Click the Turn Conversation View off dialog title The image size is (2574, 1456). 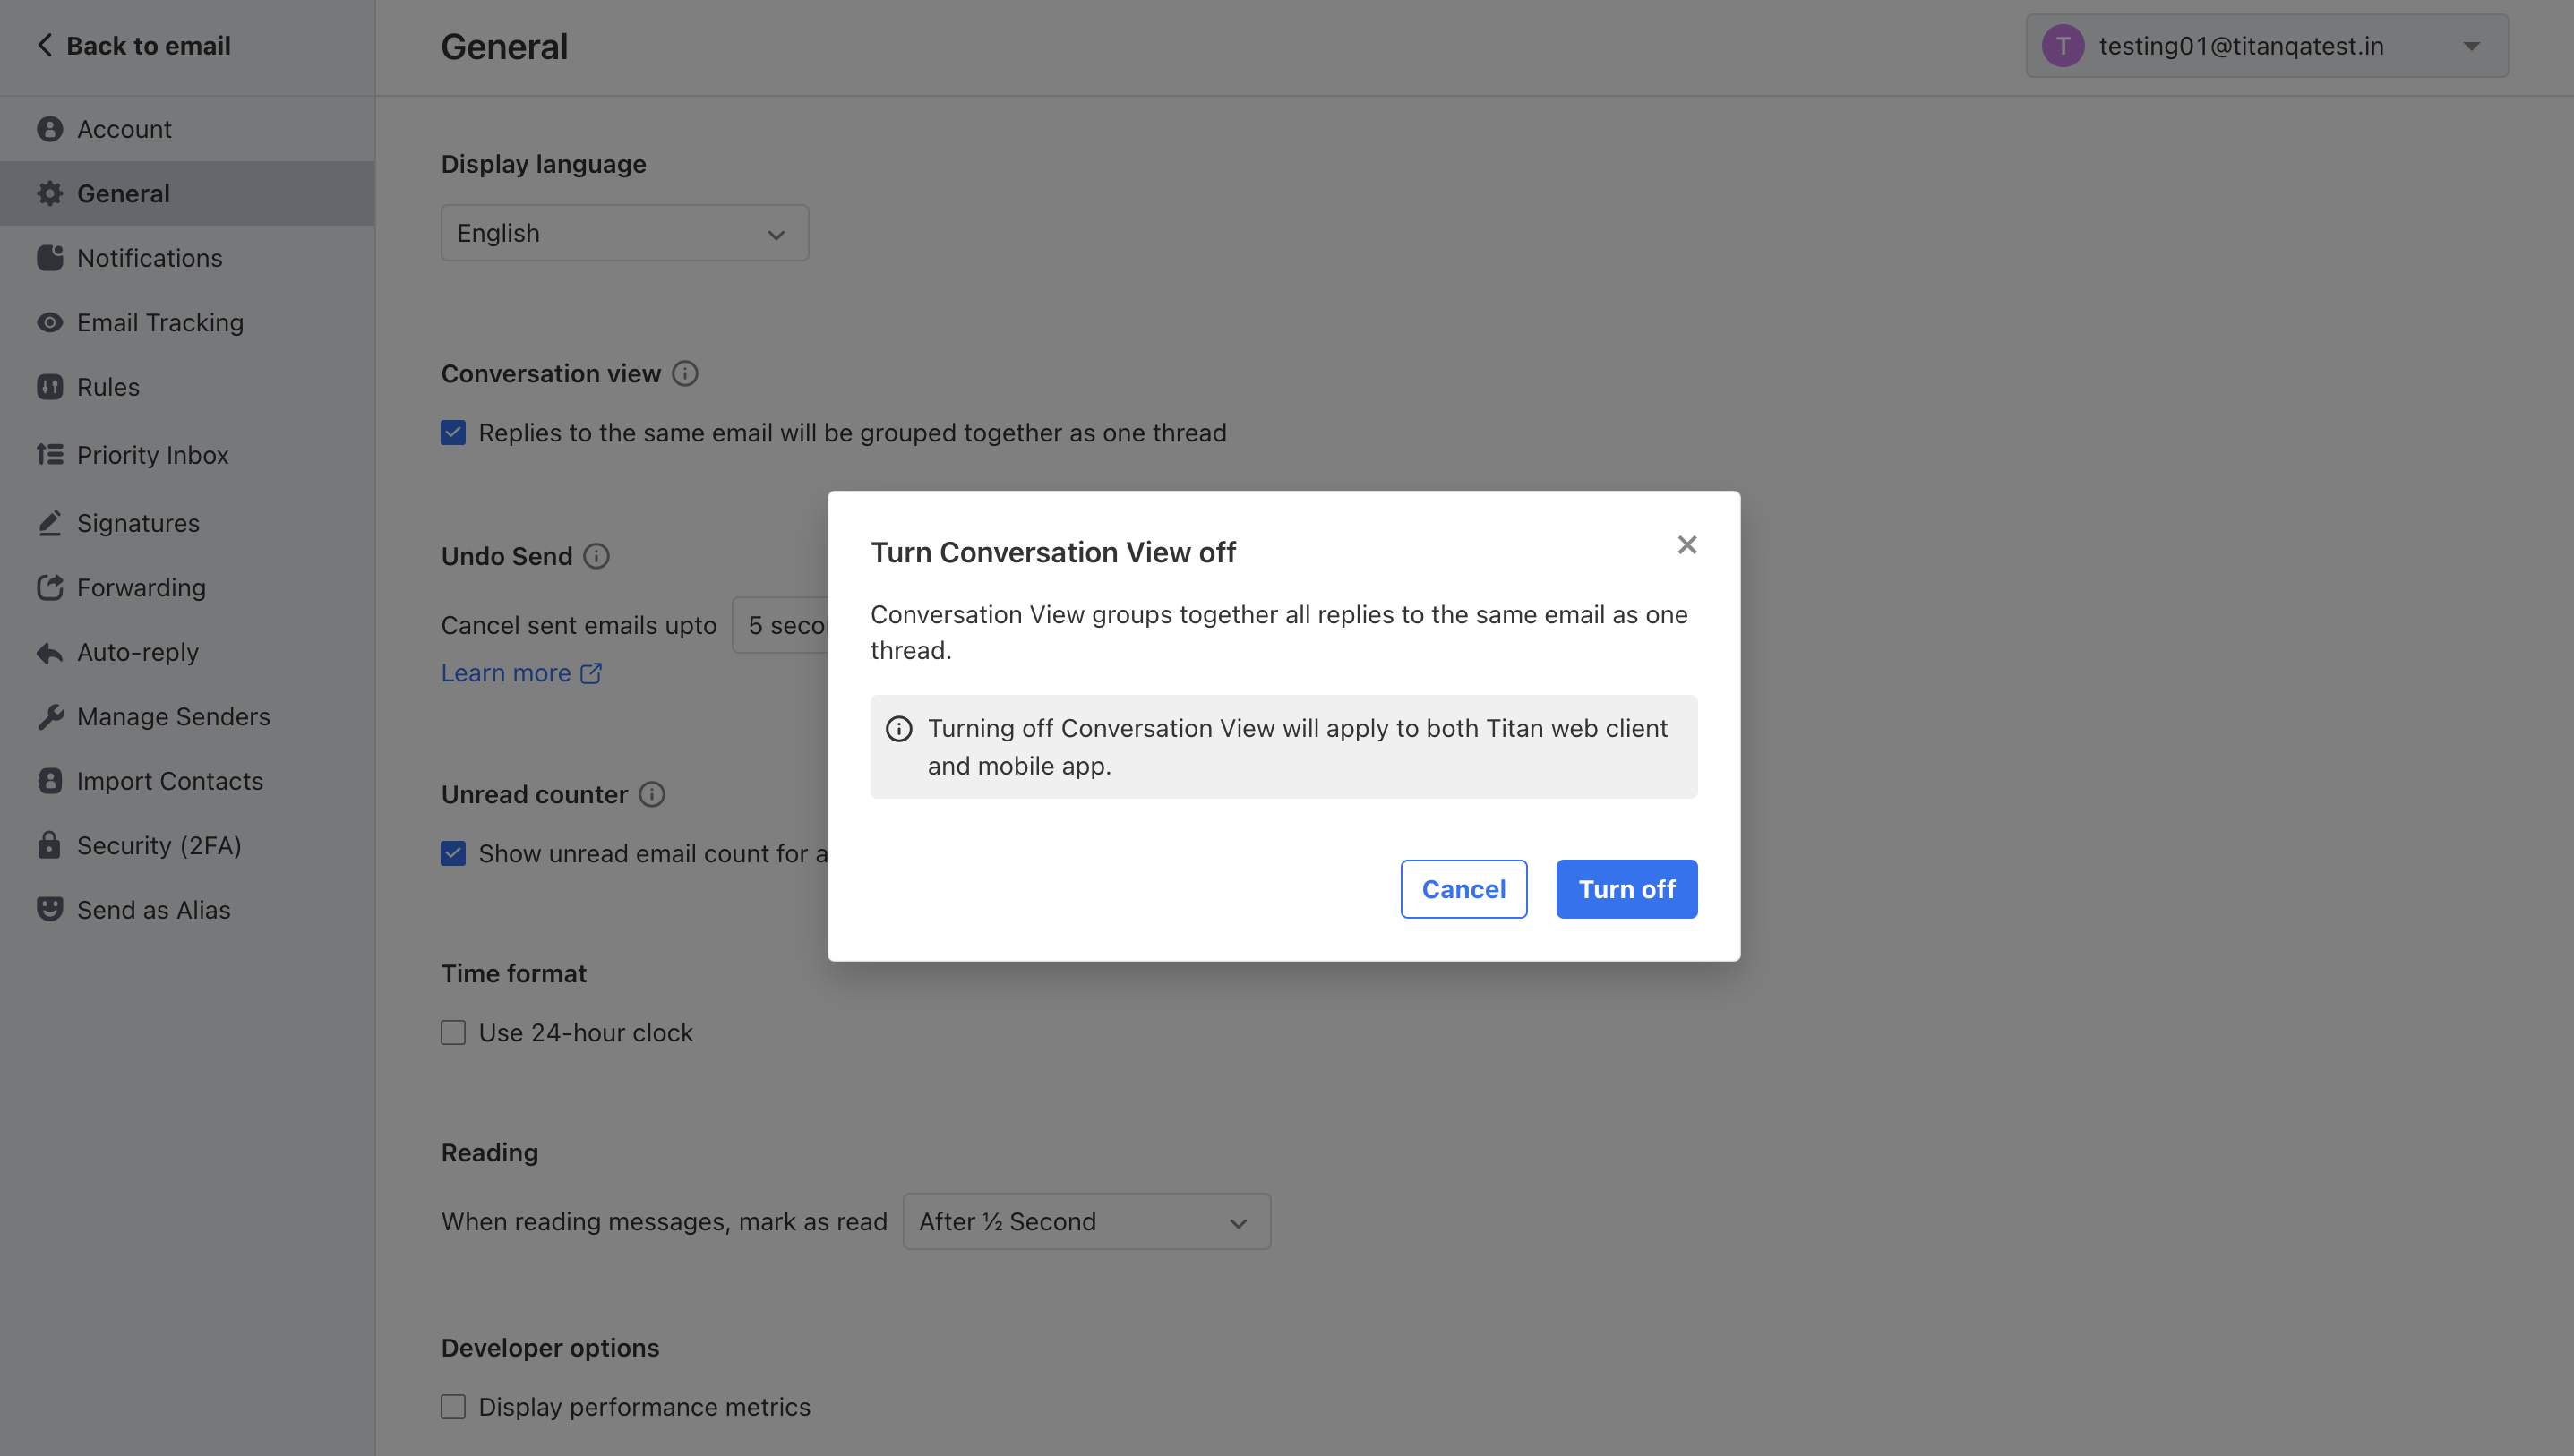[1053, 552]
